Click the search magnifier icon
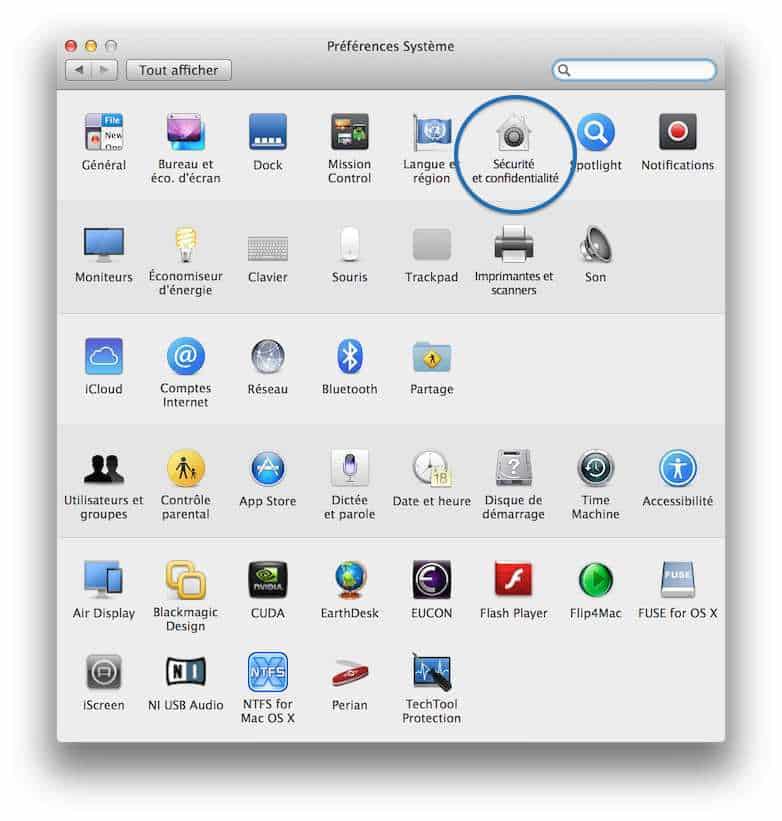This screenshot has width=782, height=821. [564, 70]
